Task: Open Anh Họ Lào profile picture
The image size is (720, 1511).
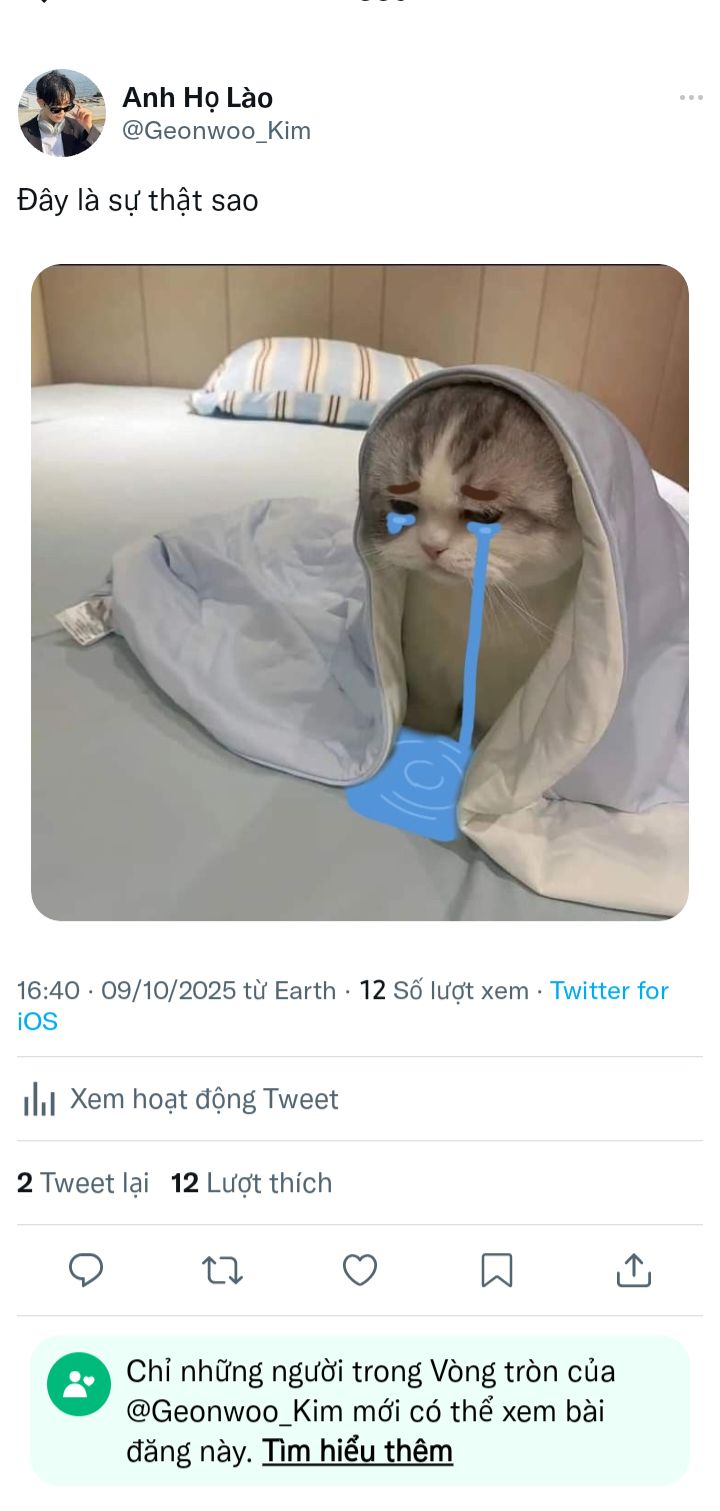Action: point(62,113)
